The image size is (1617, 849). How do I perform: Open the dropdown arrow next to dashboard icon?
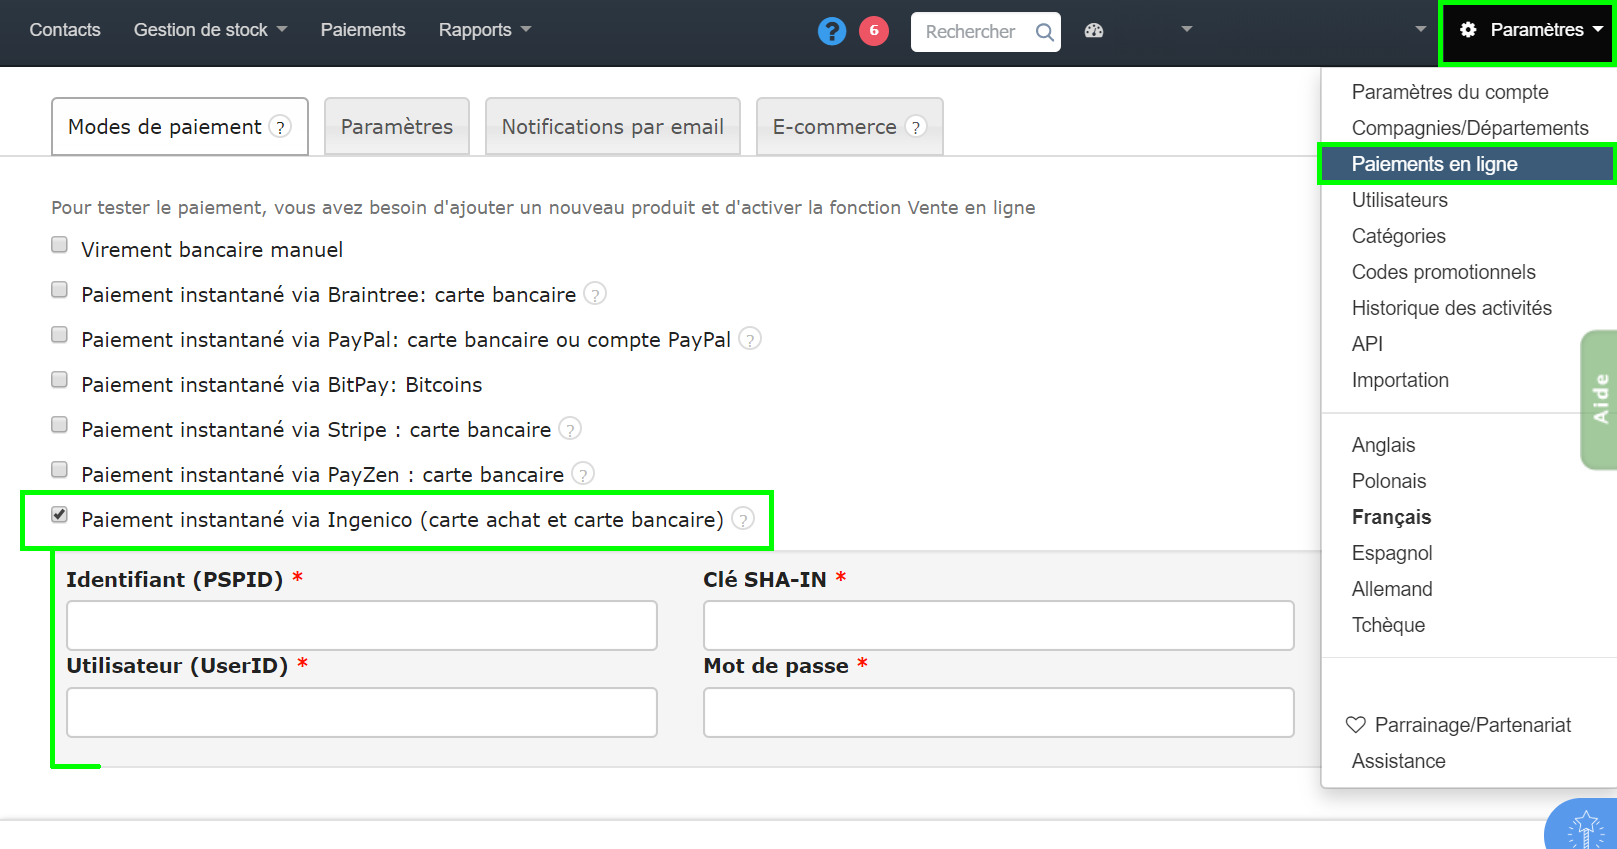[x=1187, y=29]
